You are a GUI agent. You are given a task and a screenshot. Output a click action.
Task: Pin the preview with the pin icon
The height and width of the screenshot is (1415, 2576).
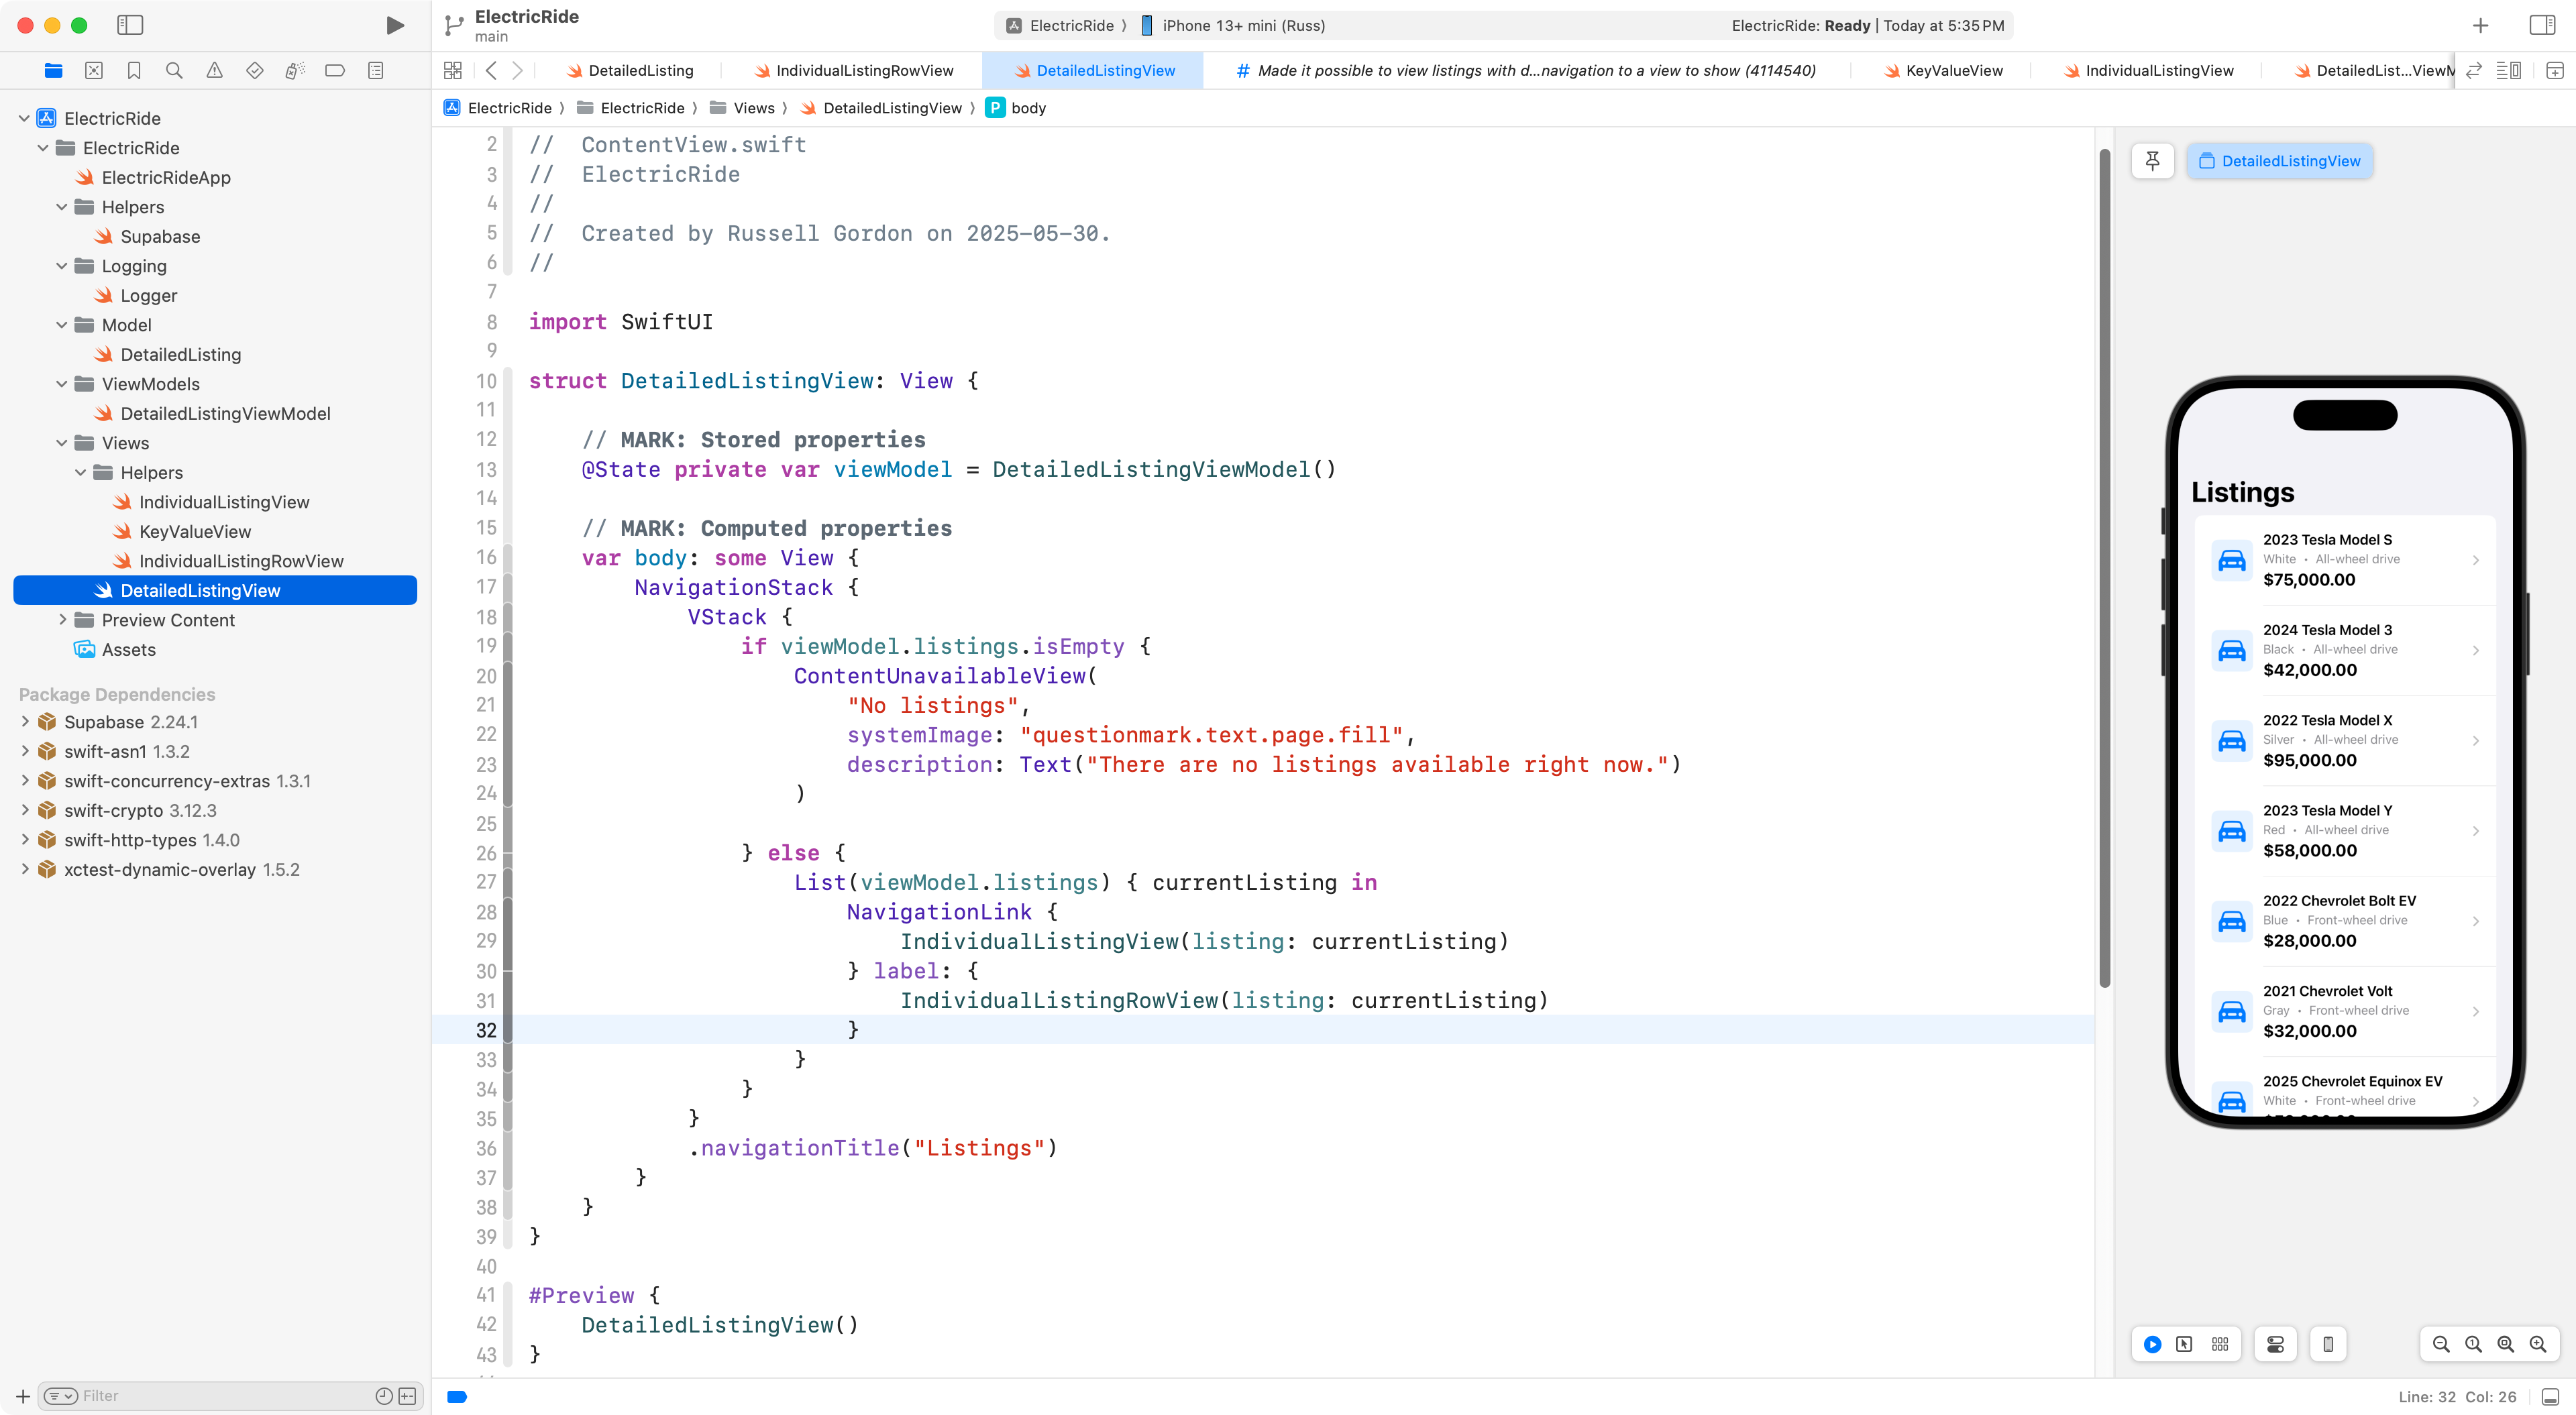(x=2153, y=161)
